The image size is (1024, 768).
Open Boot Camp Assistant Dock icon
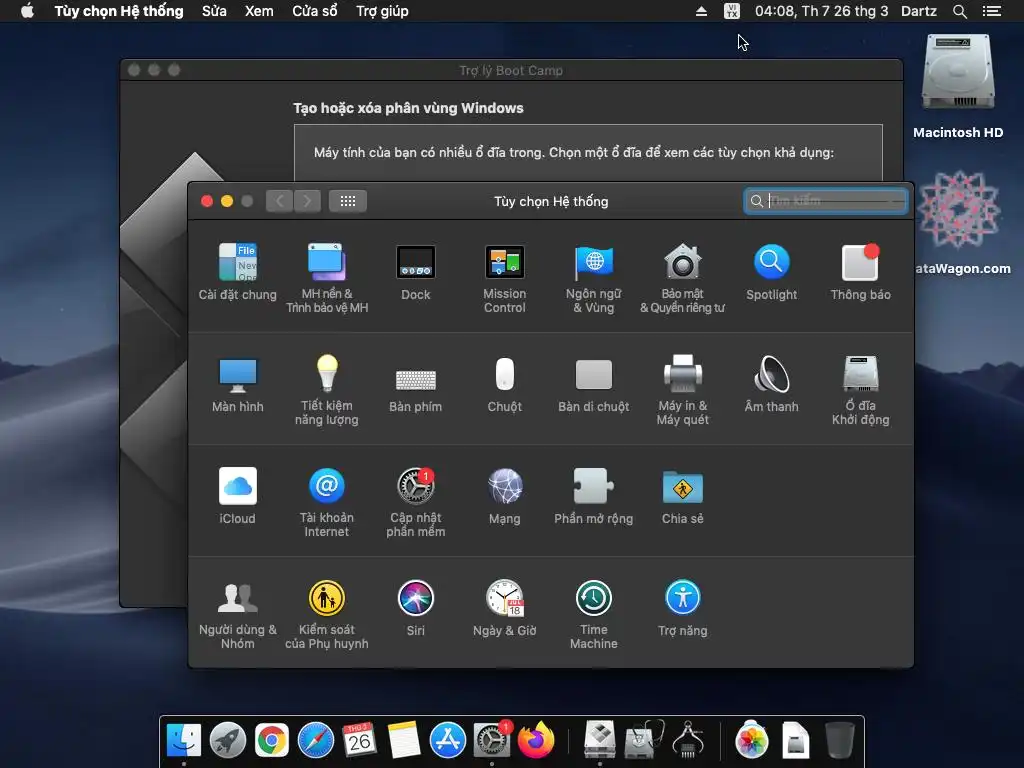[x=600, y=741]
